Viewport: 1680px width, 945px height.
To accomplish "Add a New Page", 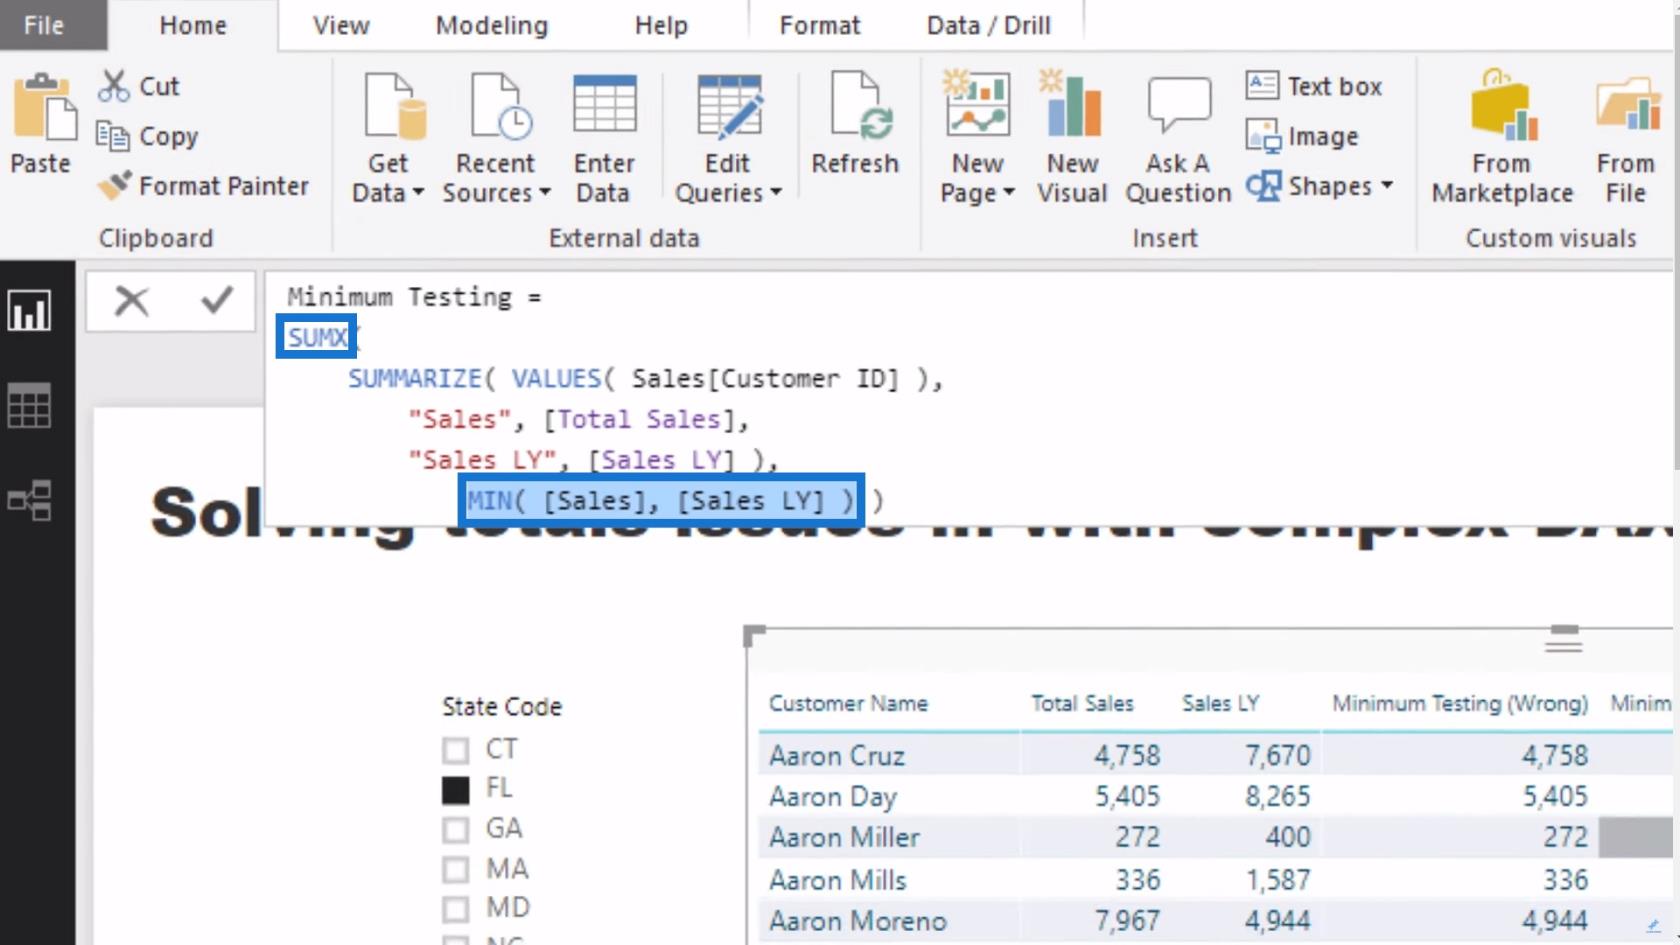I will pos(977,139).
